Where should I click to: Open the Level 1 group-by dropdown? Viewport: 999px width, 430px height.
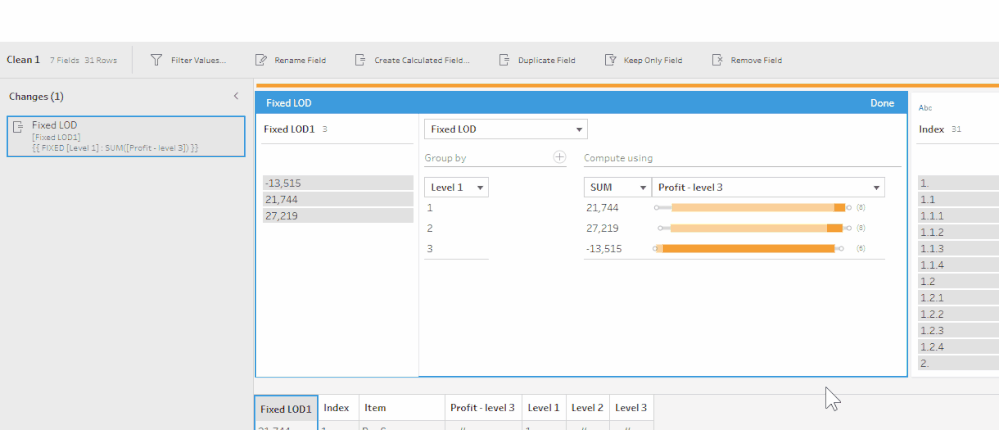click(457, 187)
